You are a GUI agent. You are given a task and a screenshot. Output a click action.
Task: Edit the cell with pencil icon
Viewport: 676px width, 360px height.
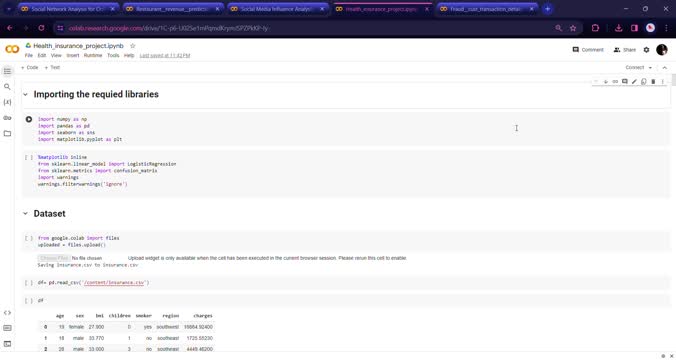pyautogui.click(x=634, y=81)
